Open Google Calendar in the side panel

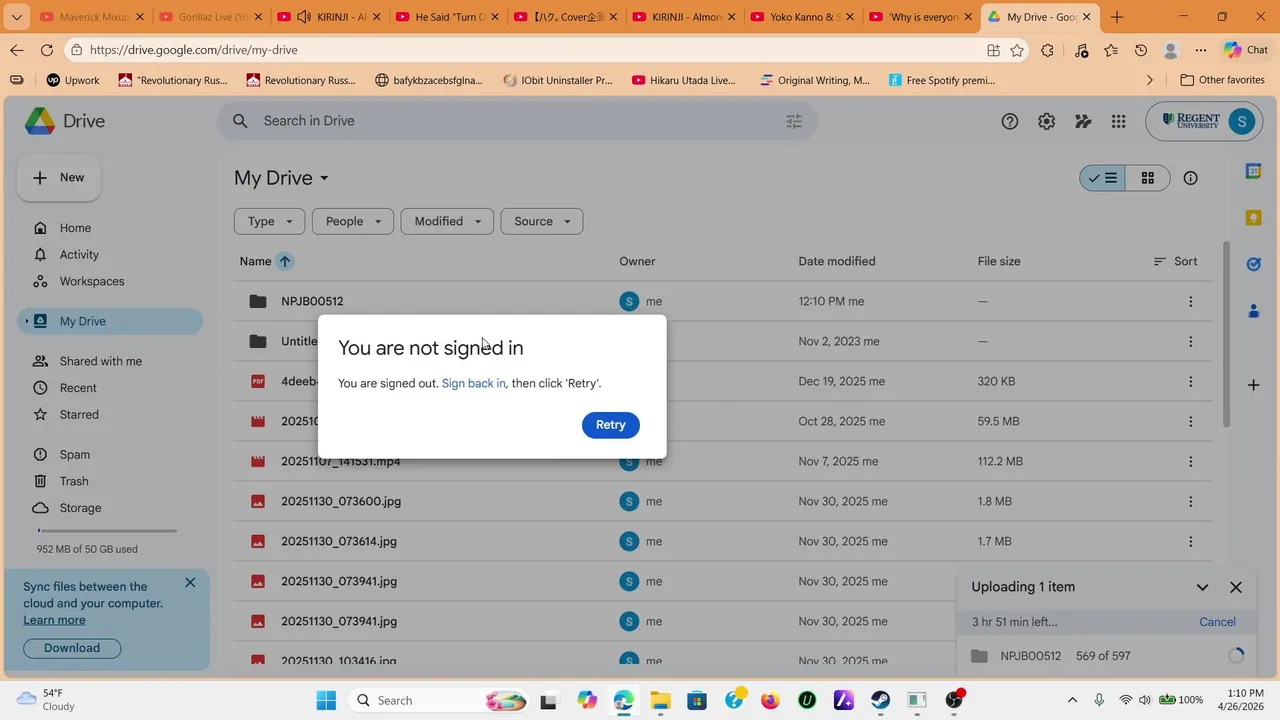click(x=1253, y=171)
